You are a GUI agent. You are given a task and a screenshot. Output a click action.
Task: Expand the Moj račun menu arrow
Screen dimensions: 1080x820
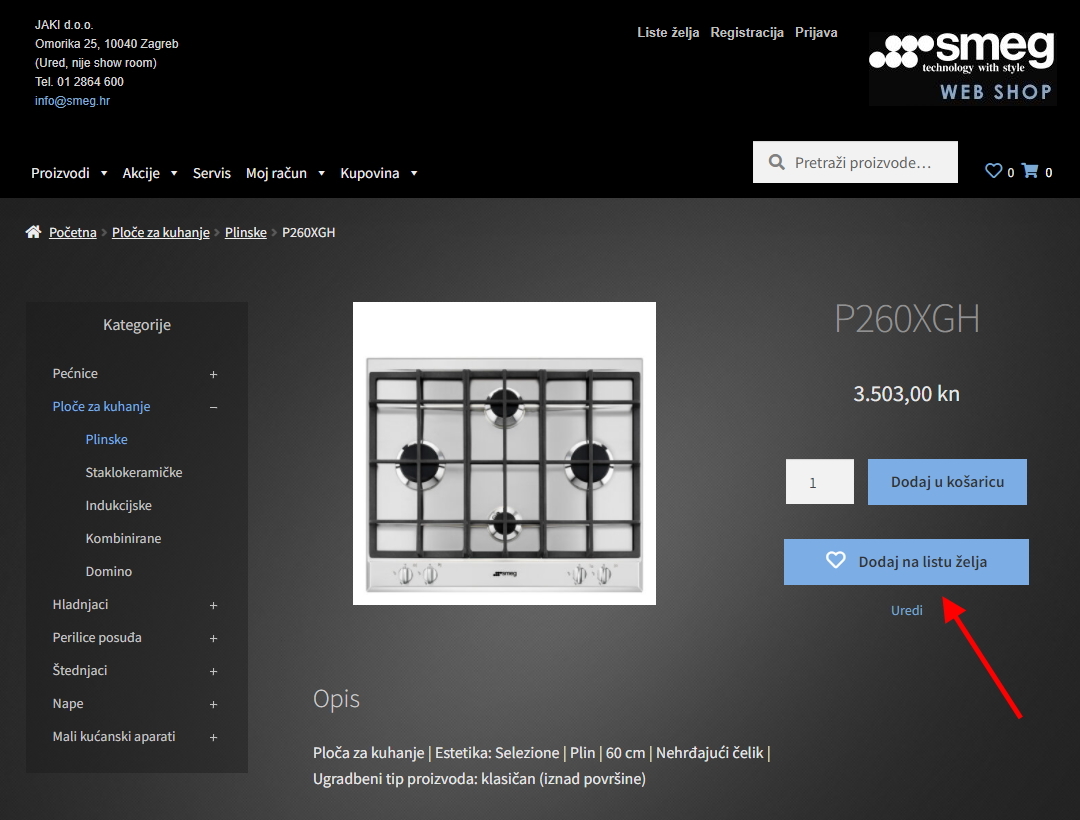[x=322, y=174]
